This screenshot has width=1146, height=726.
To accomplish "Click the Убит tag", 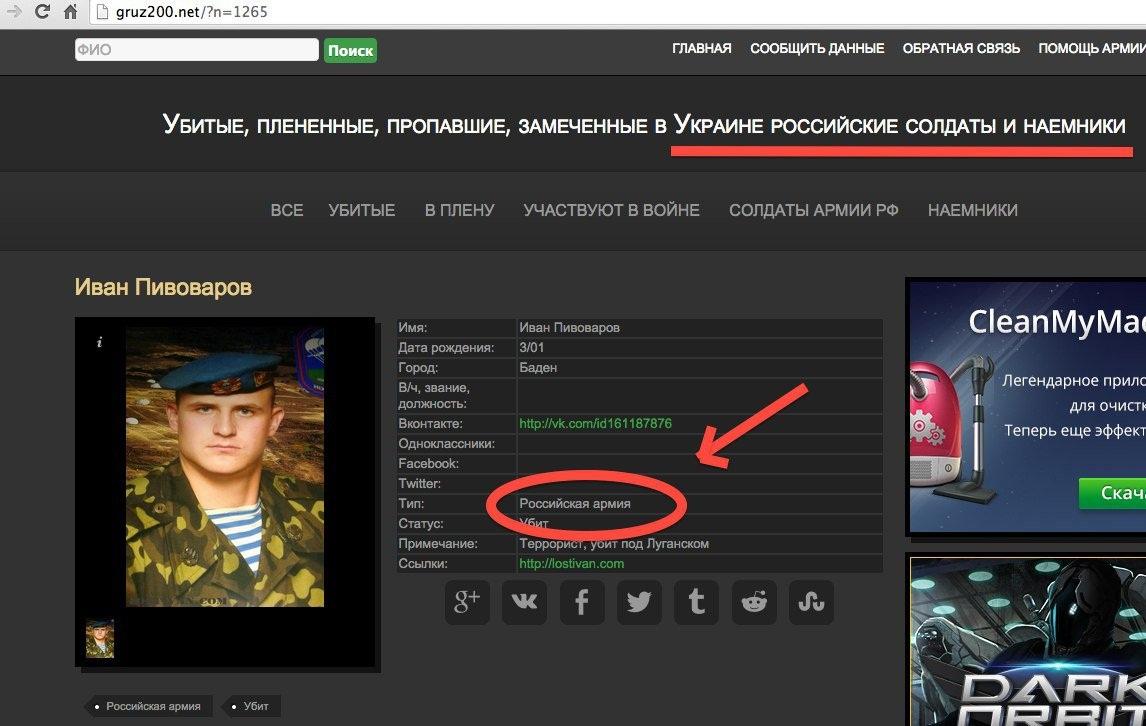I will 250,706.
